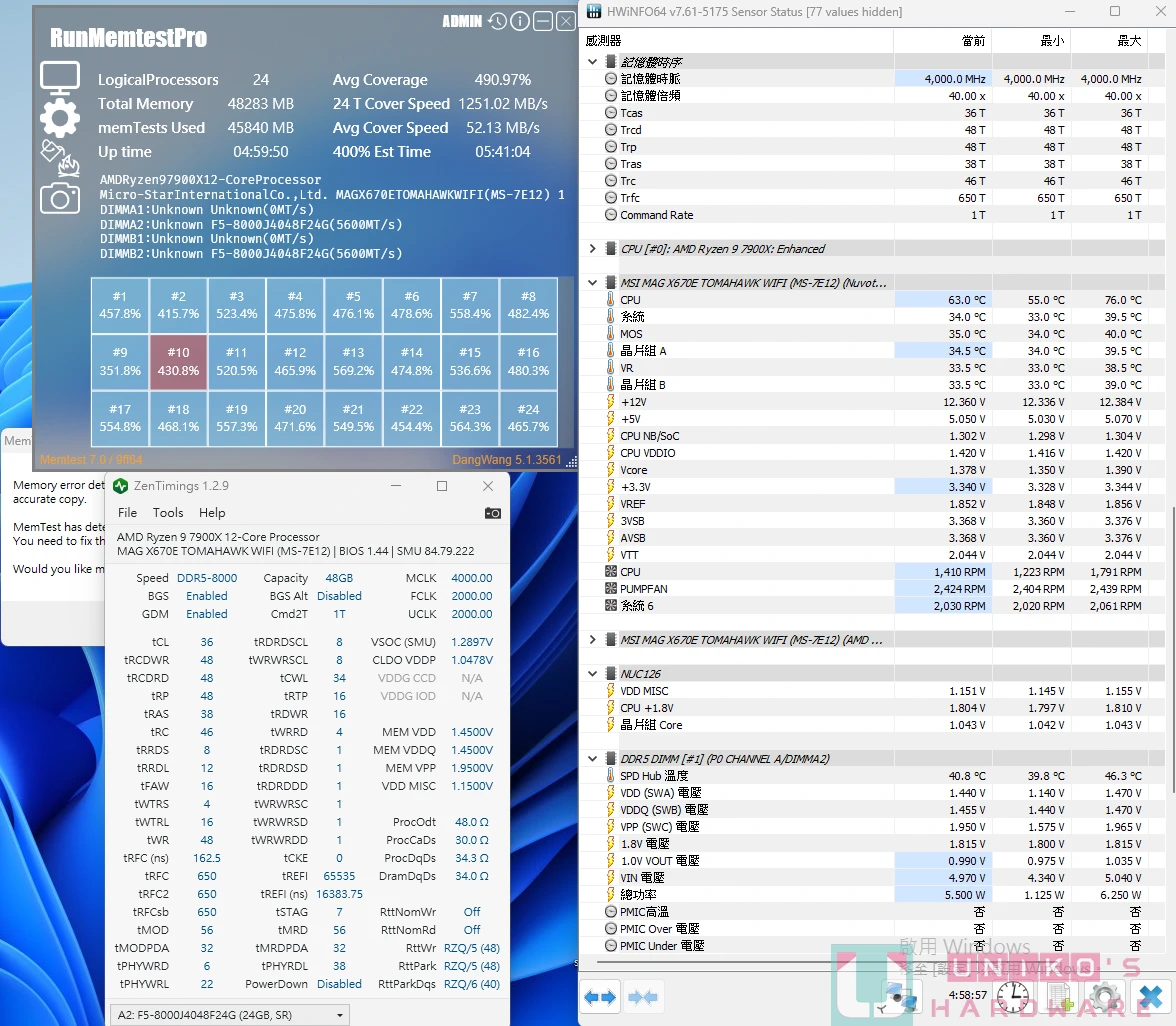
Task: Open HWiNFO sensor settings gear icon
Action: pyautogui.click(x=1105, y=997)
